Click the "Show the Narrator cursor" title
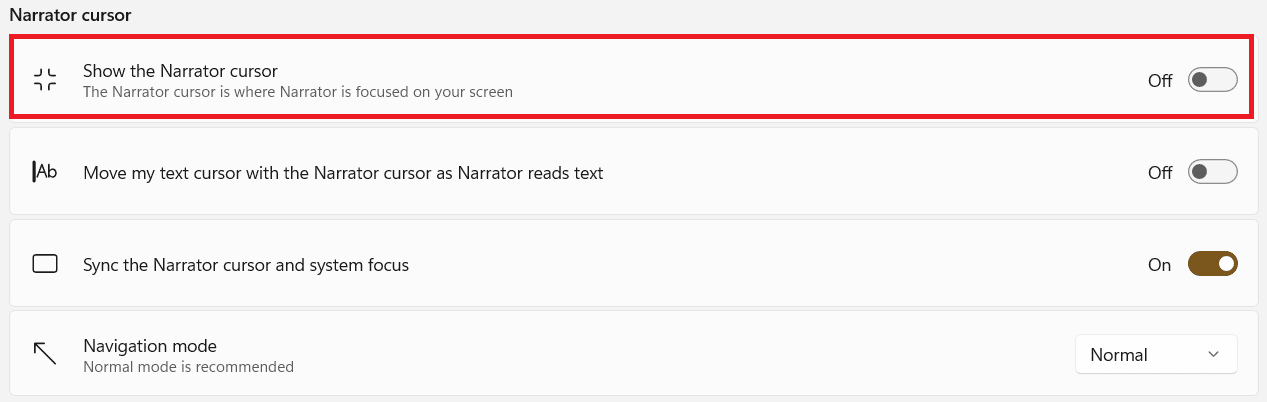Image resolution: width=1267 pixels, height=402 pixels. [x=180, y=71]
